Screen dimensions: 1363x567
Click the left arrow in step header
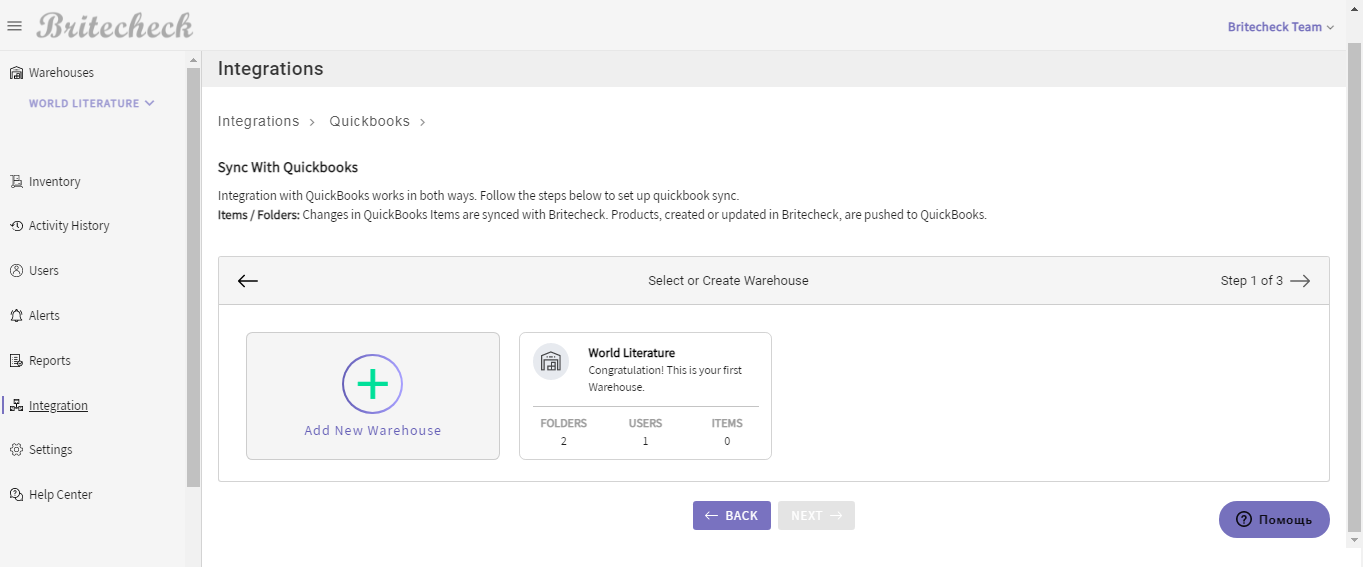(x=248, y=281)
